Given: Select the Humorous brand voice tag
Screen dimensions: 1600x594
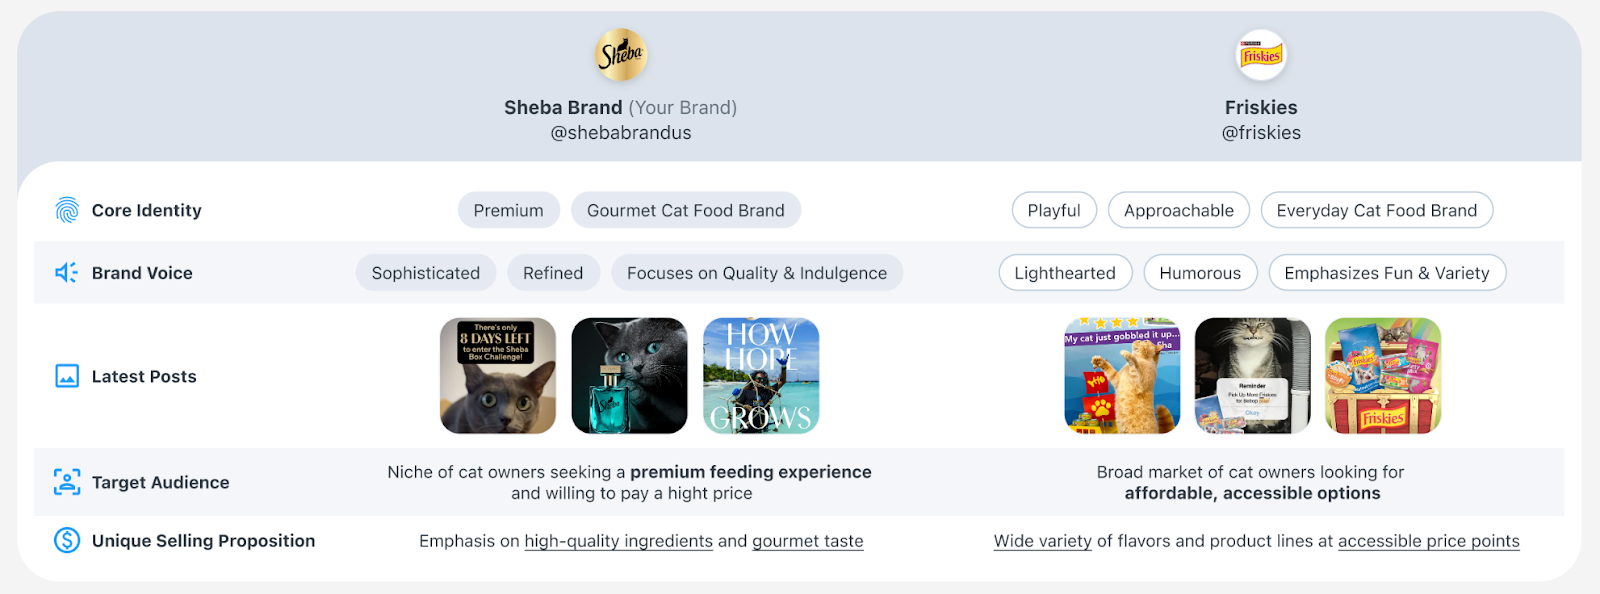Looking at the screenshot, I should click(x=1200, y=273).
